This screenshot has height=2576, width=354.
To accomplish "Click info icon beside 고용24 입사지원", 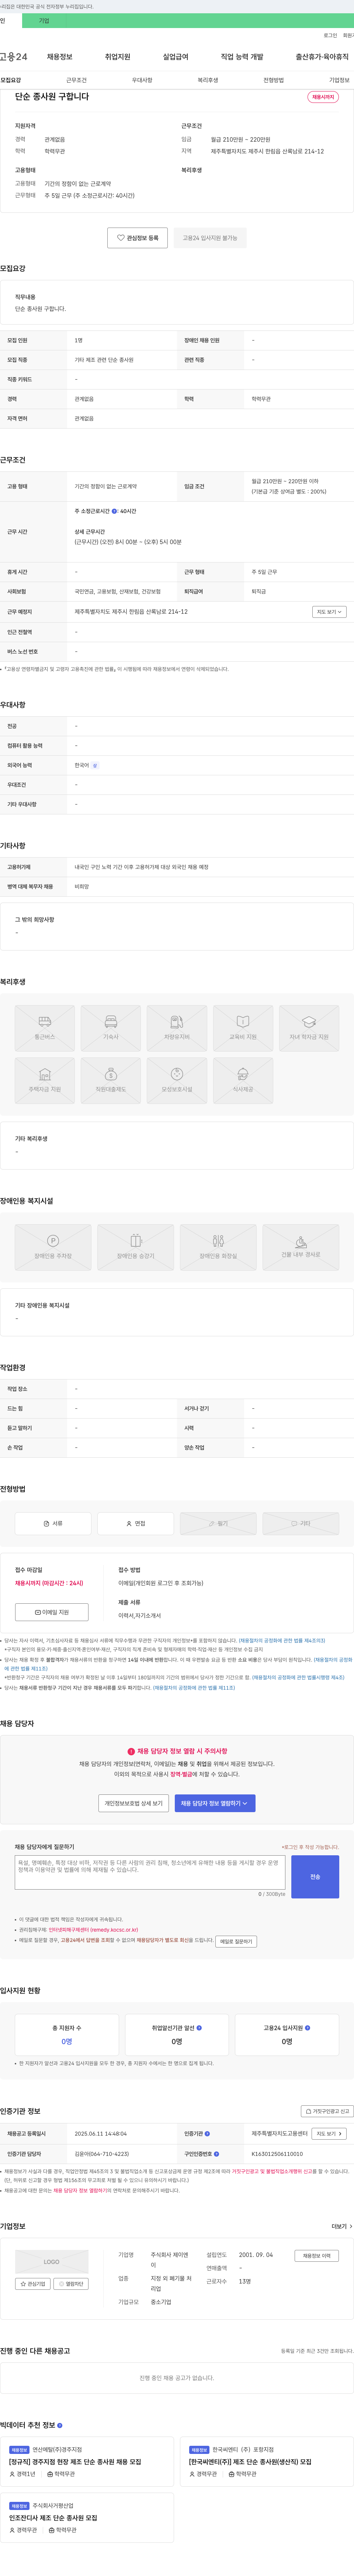I will pyautogui.click(x=308, y=2028).
